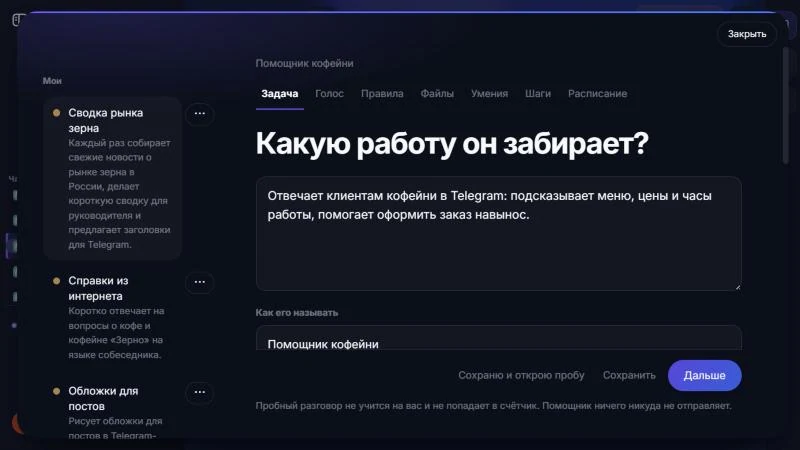The image size is (800, 450).
Task: Go to the Умения tab
Action: click(x=489, y=94)
